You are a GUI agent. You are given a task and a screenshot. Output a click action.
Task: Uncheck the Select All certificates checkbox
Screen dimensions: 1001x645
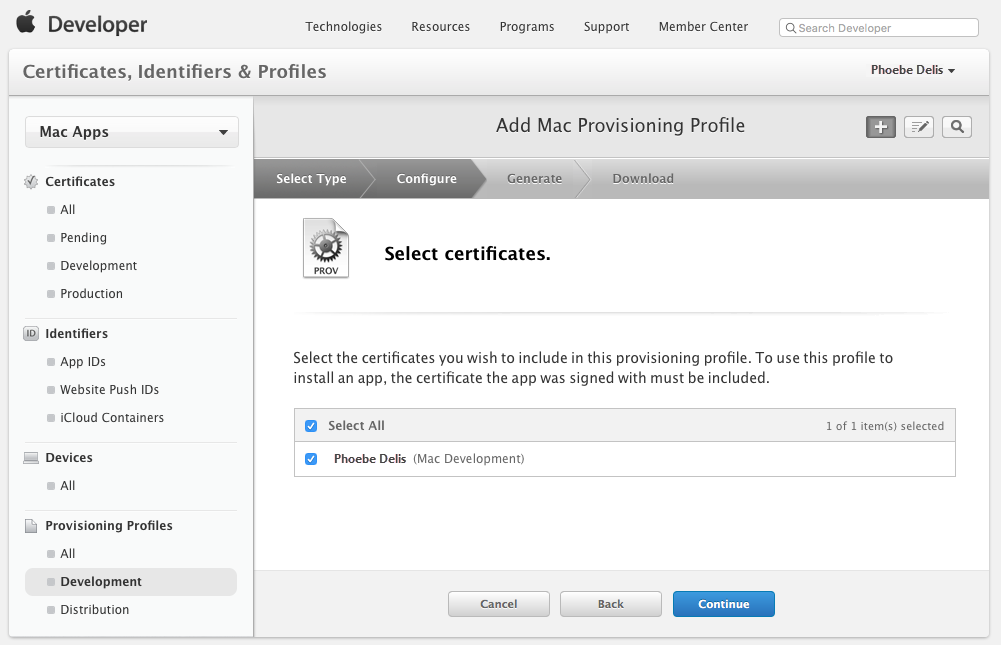pyautogui.click(x=311, y=425)
